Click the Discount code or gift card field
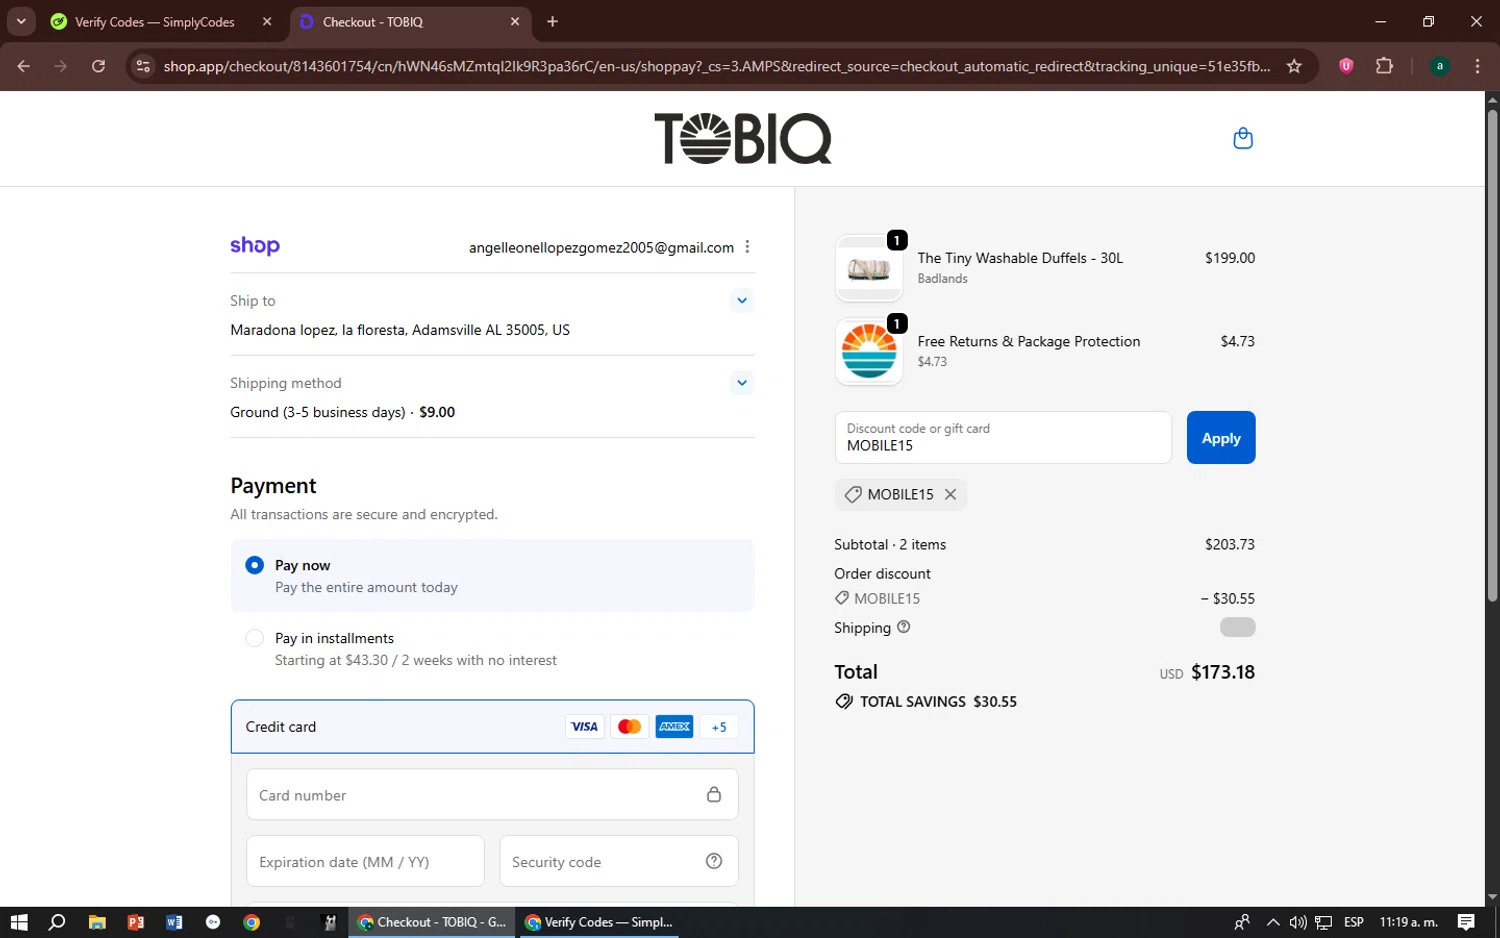The height and width of the screenshot is (938, 1500). [1003, 437]
